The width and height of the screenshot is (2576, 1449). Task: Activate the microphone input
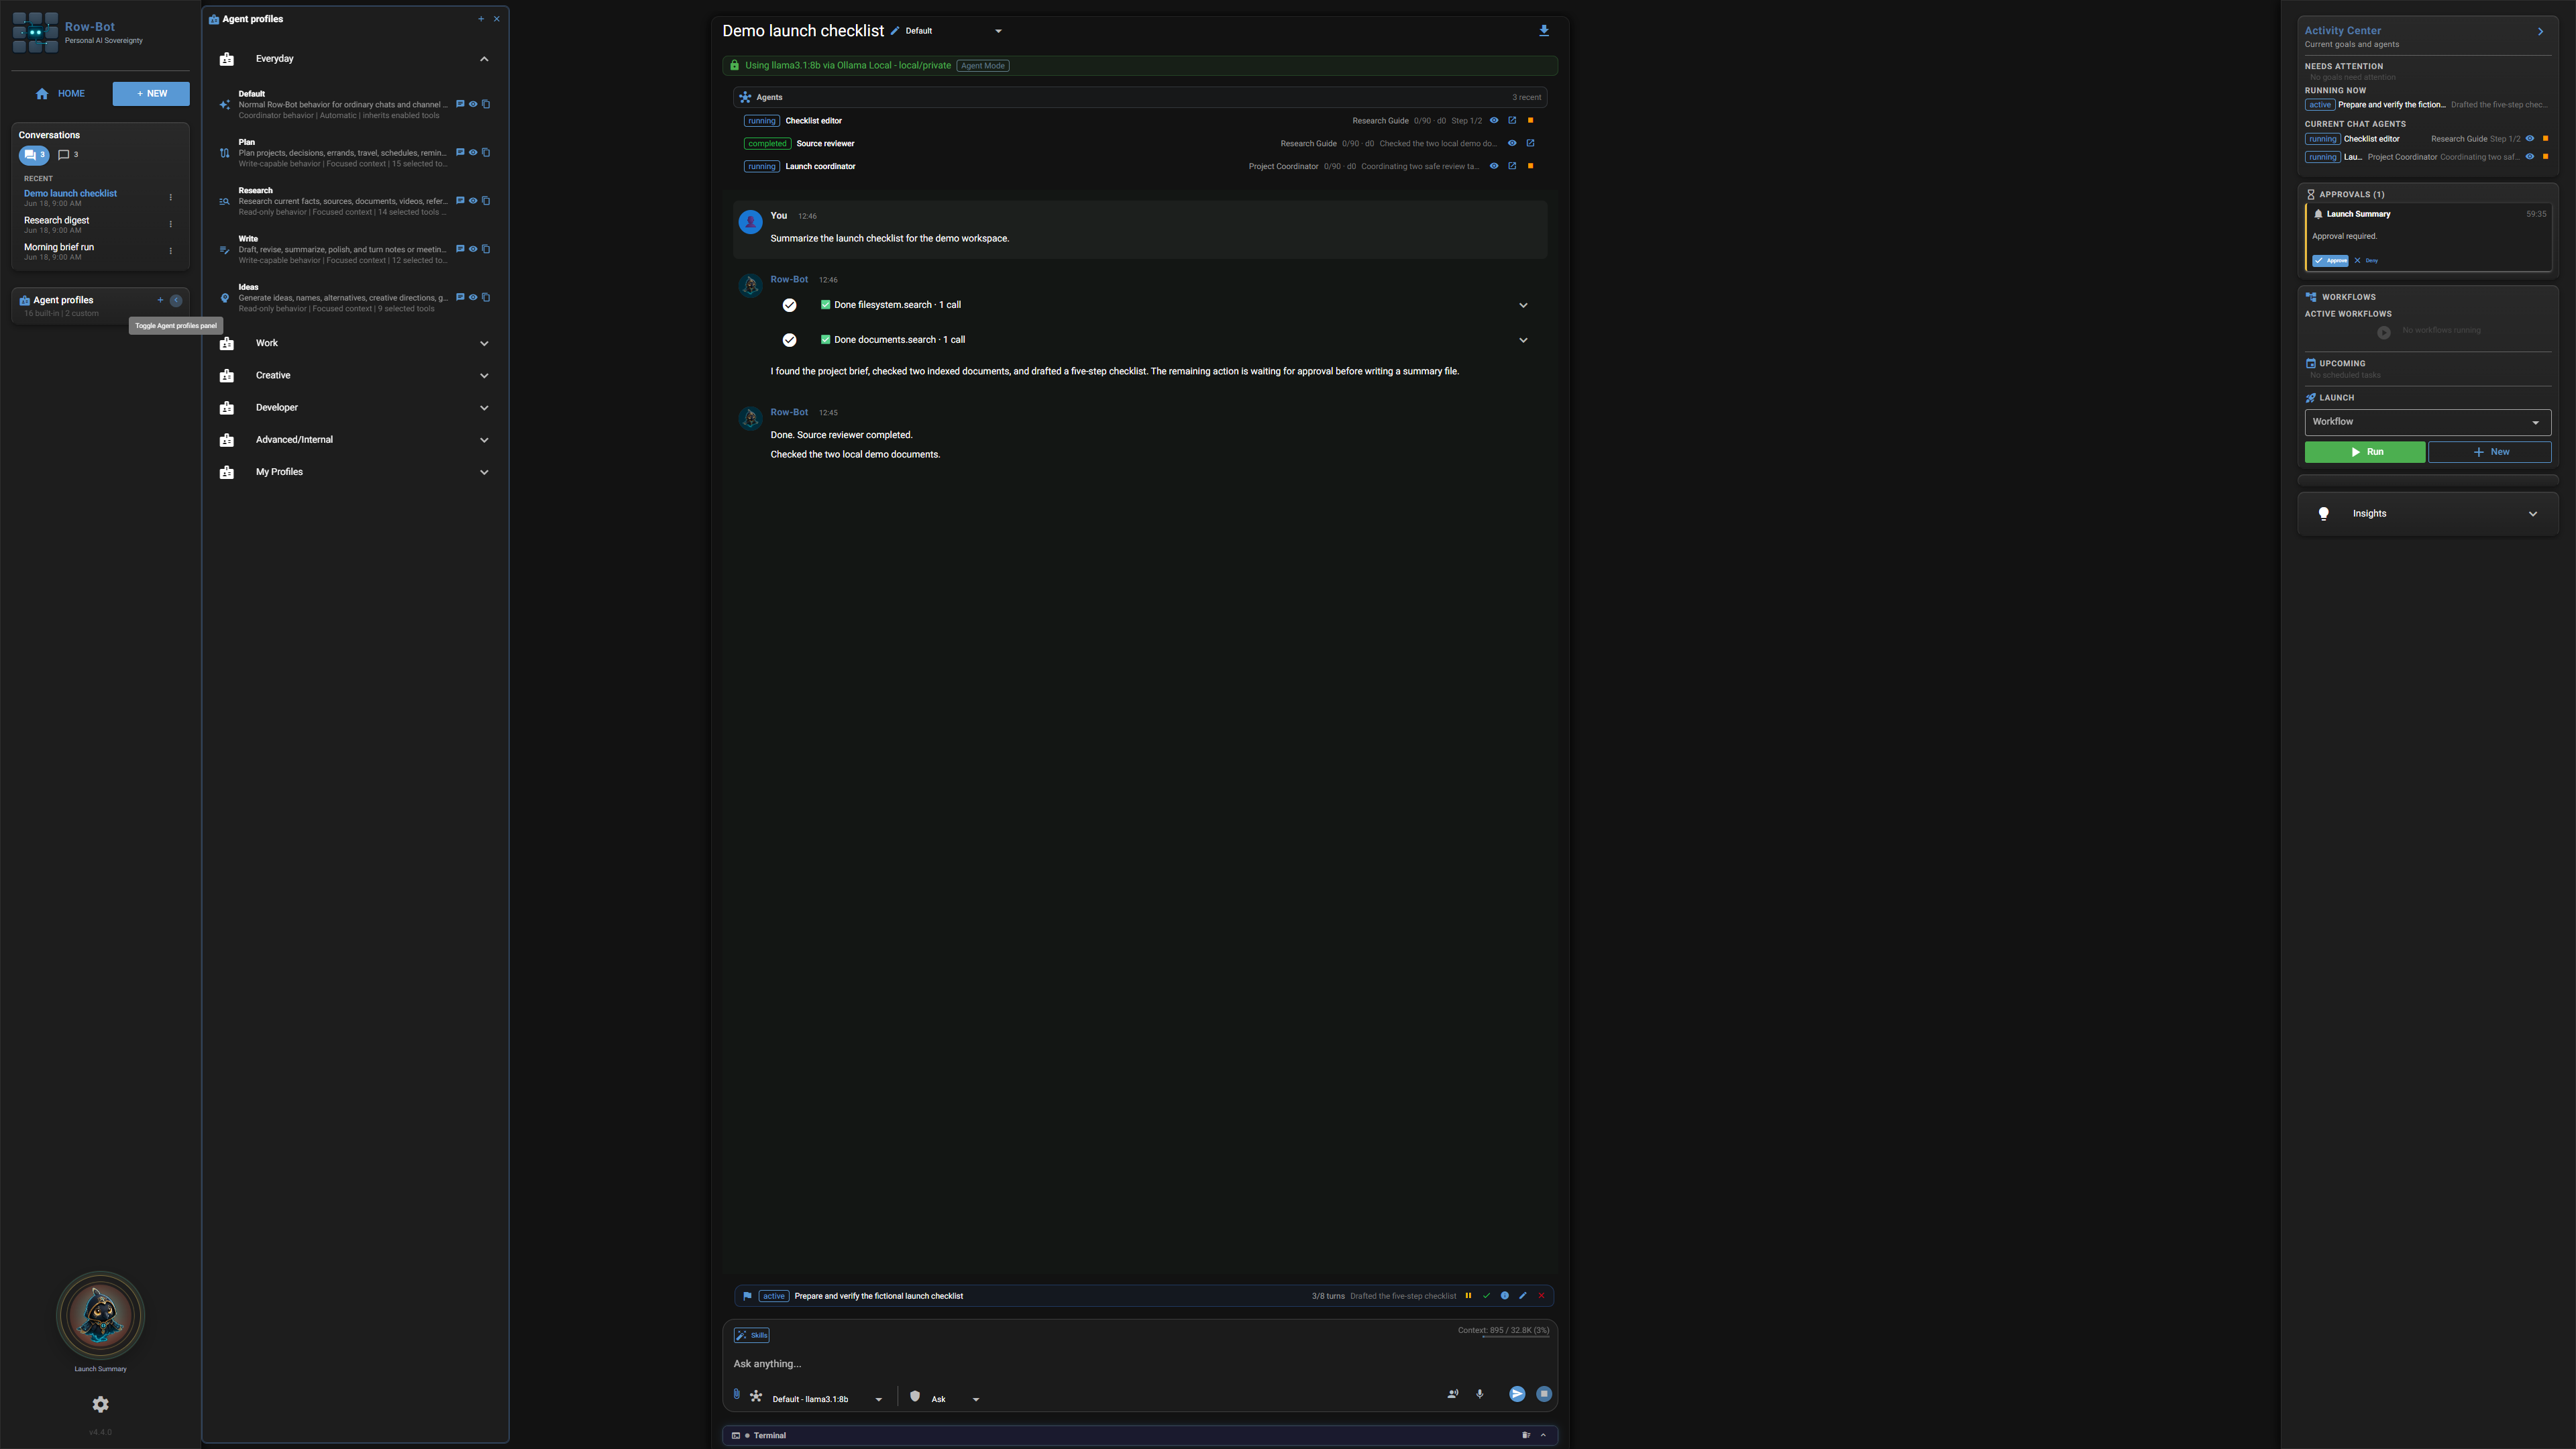coord(1480,1394)
